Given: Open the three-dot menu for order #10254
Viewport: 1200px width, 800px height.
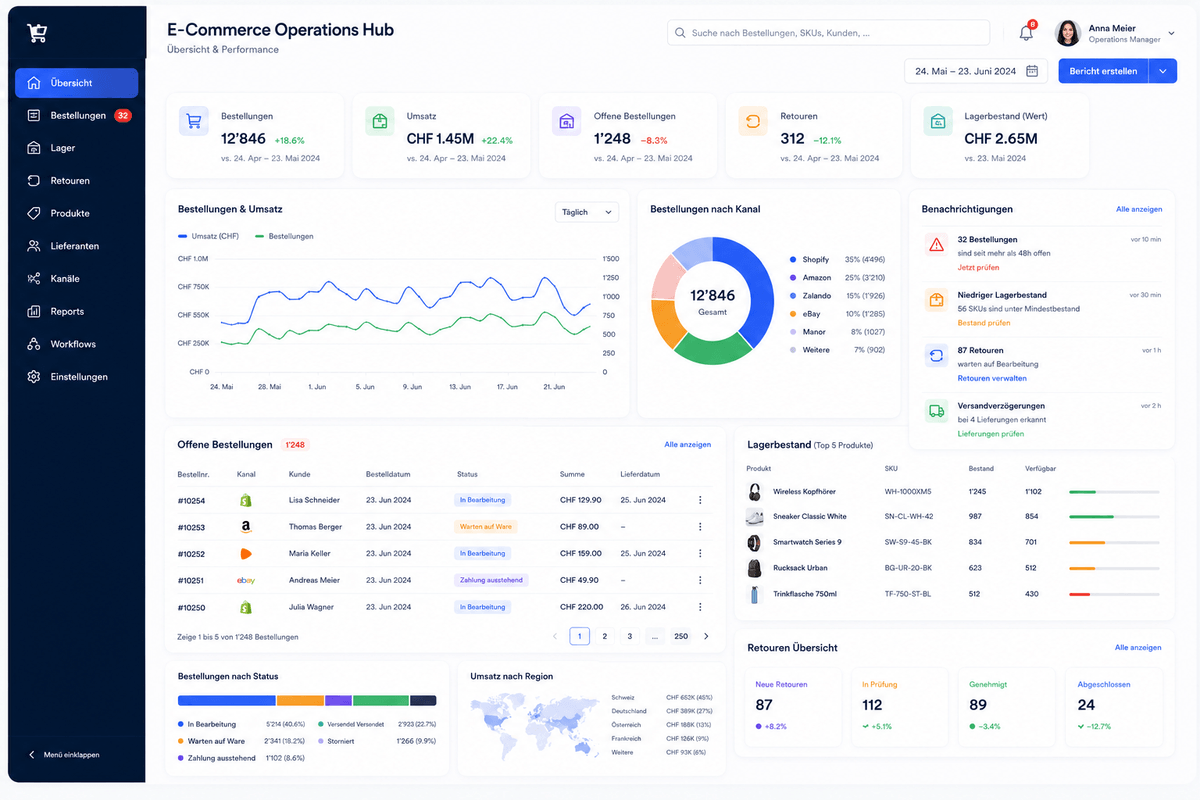Looking at the screenshot, I should [700, 500].
